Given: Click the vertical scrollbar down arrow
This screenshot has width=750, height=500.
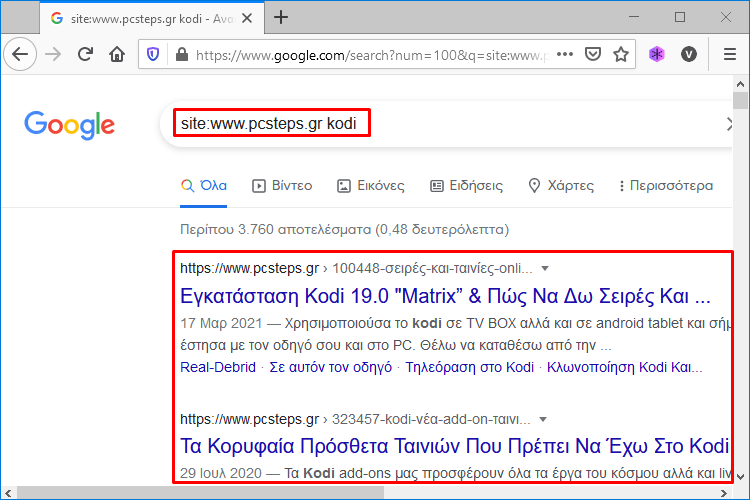Looking at the screenshot, I should tap(740, 477).
